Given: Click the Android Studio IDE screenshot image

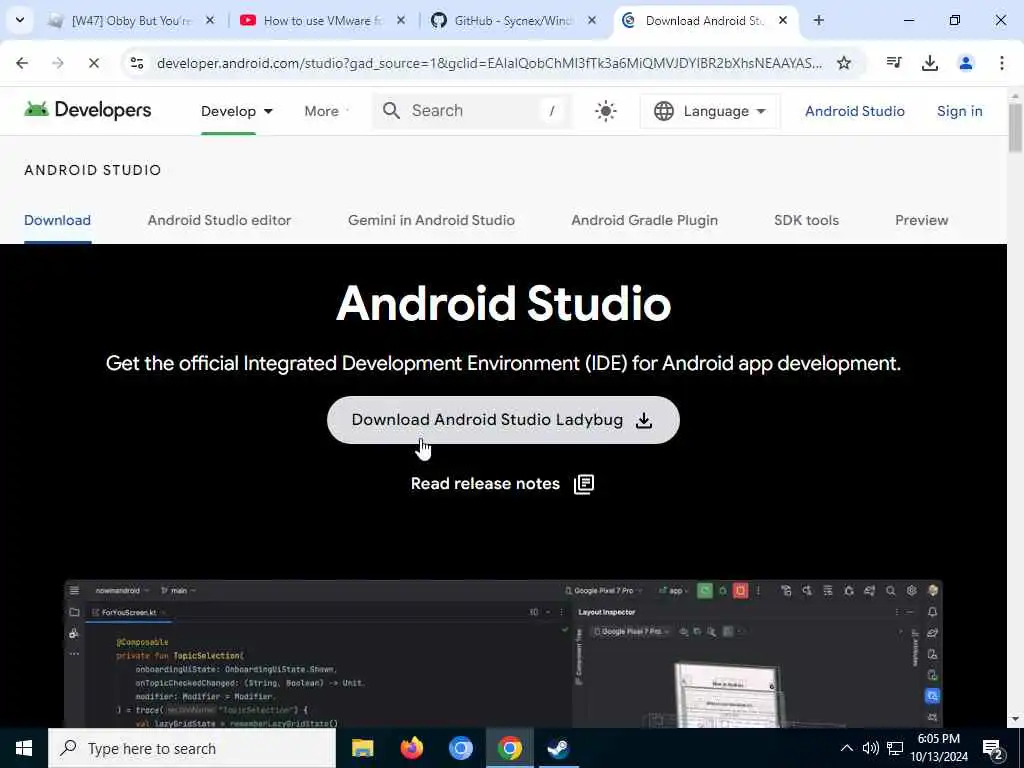Looking at the screenshot, I should coord(503,653).
